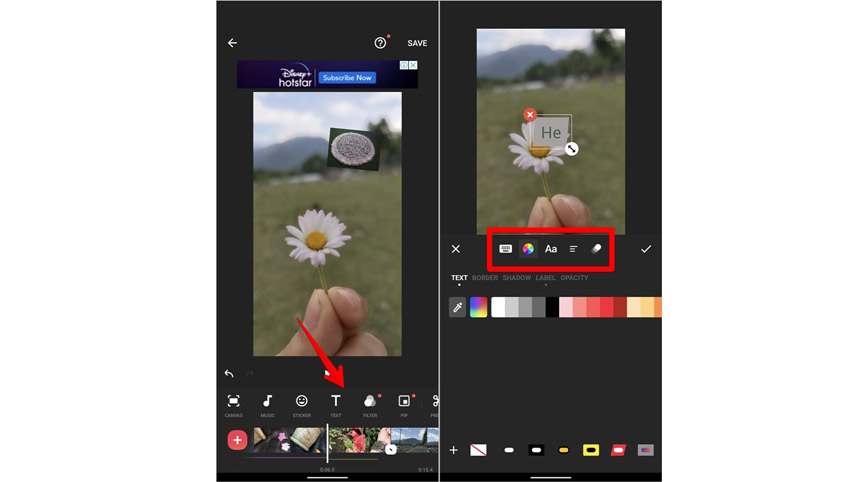Switch to the LABEL tab
Viewport: 856px width, 482px height.
(x=545, y=278)
